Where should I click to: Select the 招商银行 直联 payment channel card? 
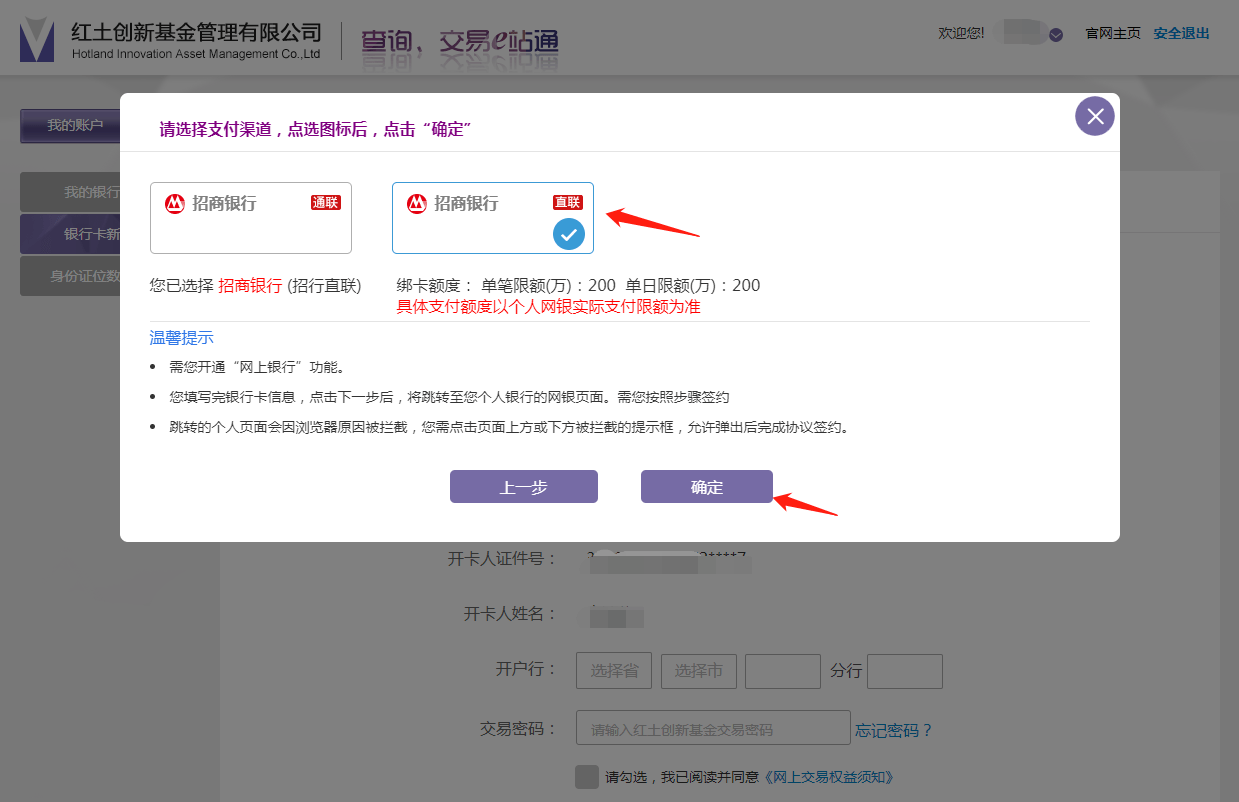click(493, 218)
